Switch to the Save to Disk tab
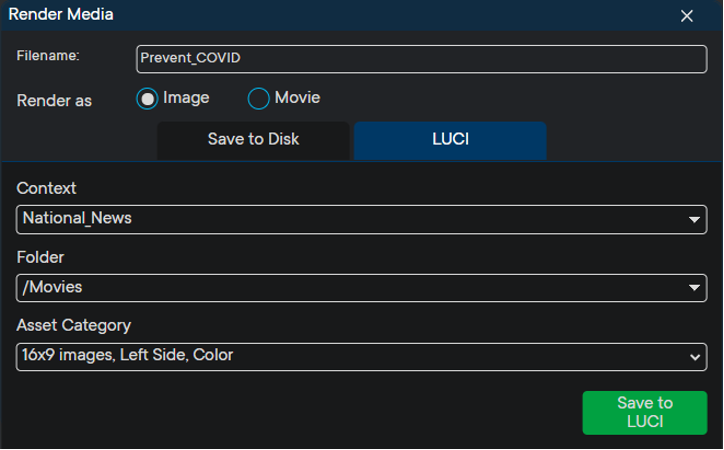Screen dimensions: 724x450 pos(253,140)
